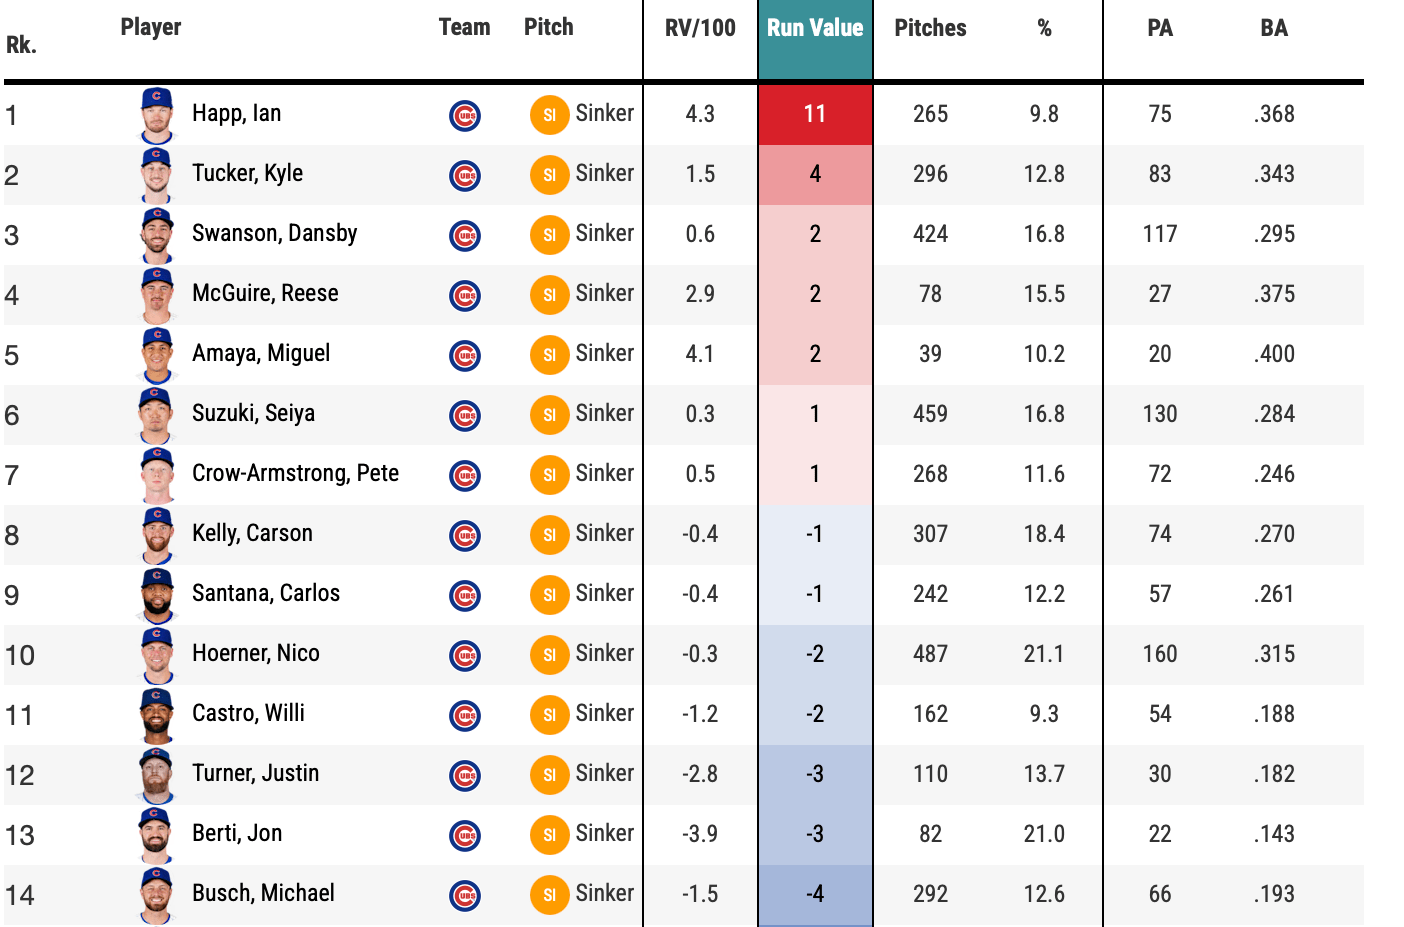Open Santana, Carlos player link
Screen dimensions: 1404x927
[266, 593]
